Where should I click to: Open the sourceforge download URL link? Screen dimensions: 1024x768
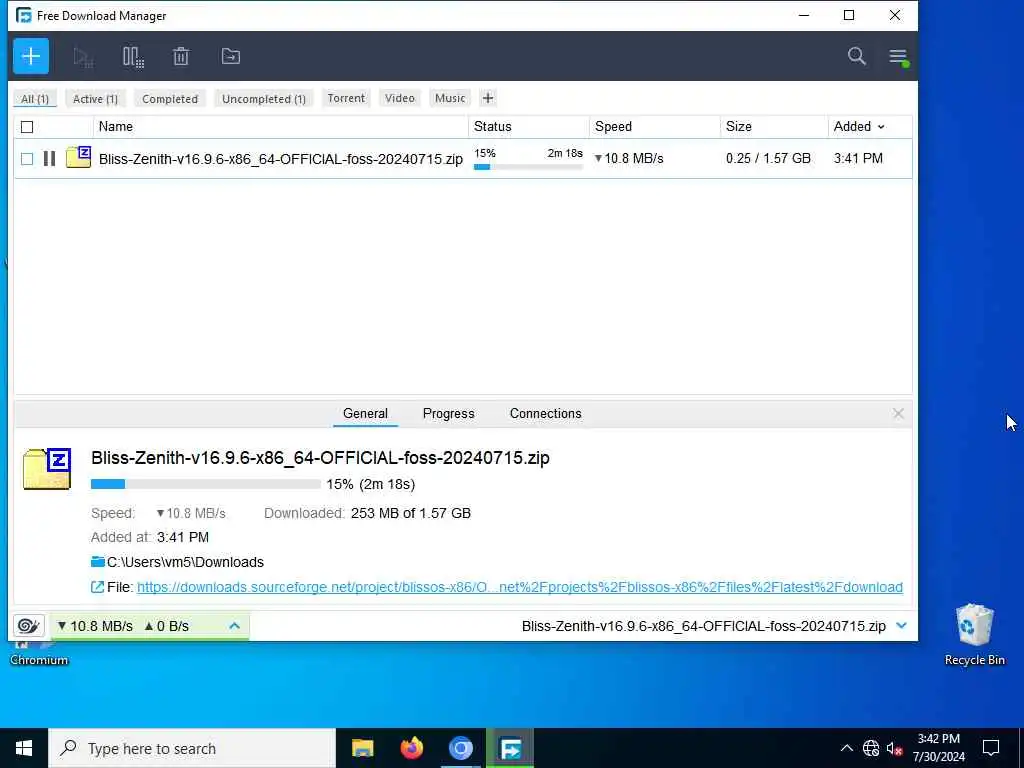(x=520, y=587)
